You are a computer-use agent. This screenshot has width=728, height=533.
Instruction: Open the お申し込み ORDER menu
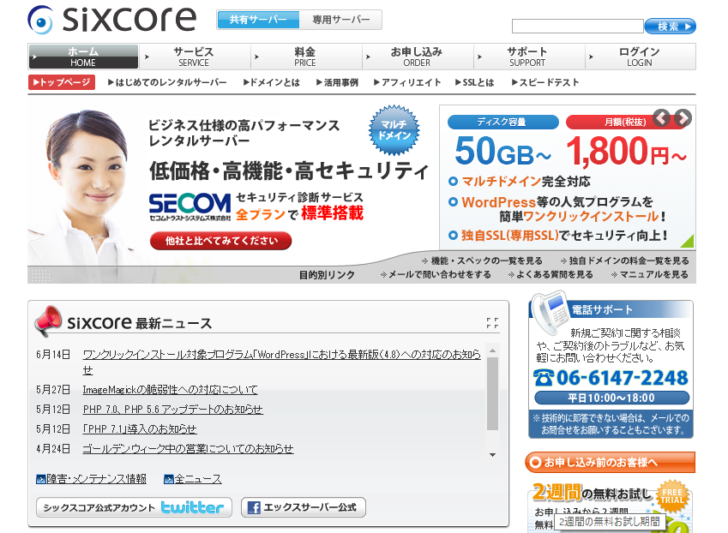(x=416, y=57)
